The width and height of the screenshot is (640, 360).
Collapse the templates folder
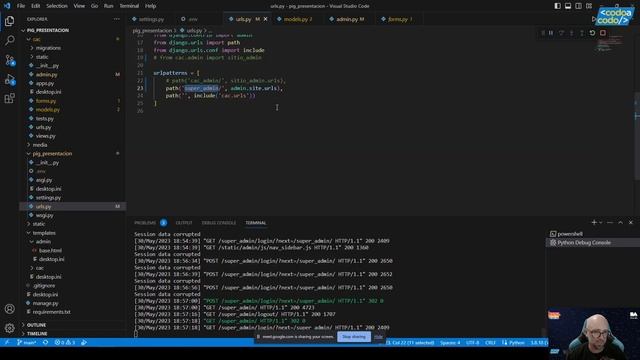tap(44, 233)
